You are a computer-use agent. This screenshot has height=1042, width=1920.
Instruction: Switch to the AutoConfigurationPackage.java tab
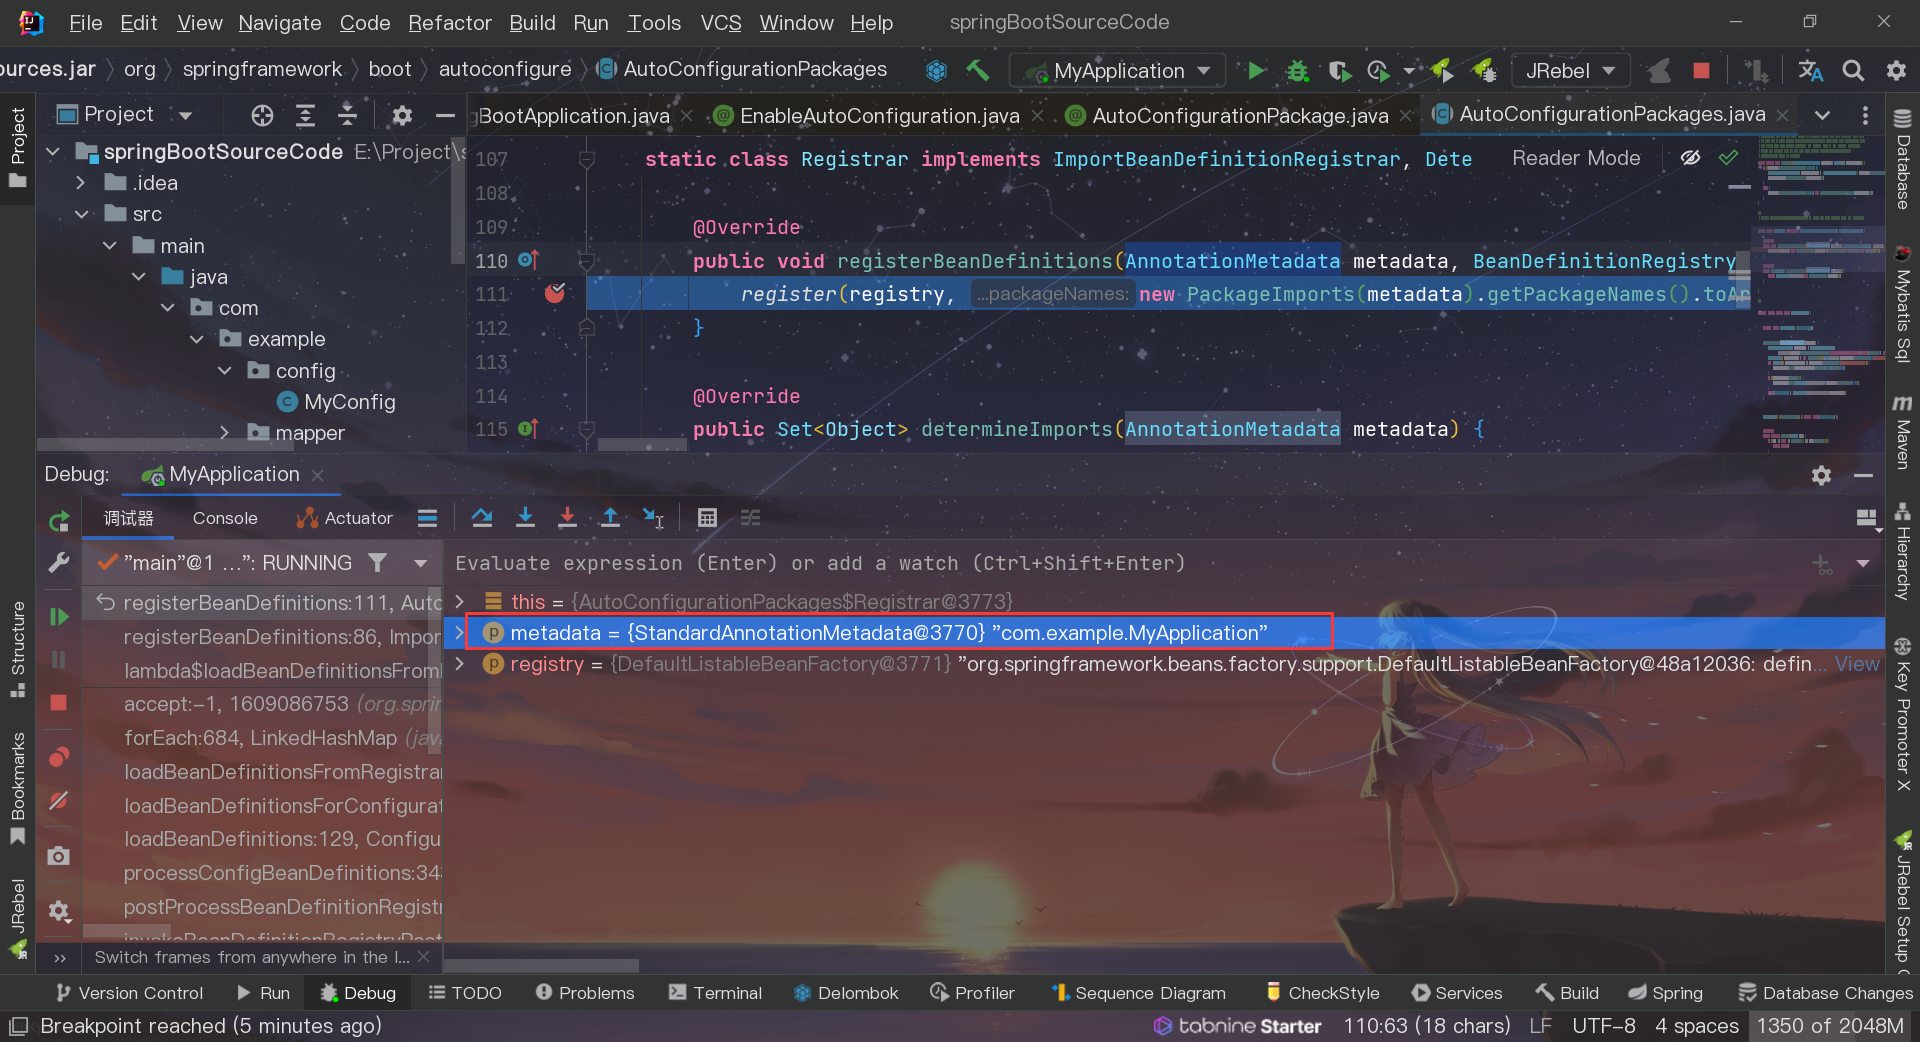1240,116
